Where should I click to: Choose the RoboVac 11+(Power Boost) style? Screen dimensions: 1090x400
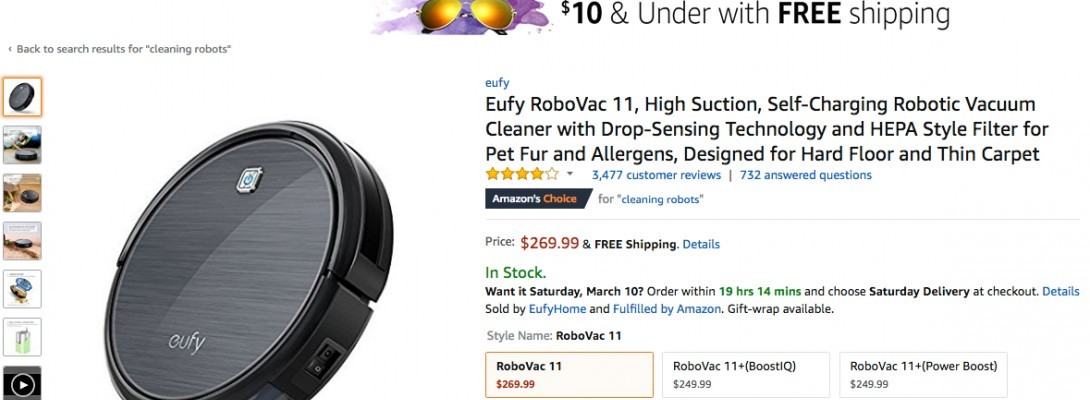point(922,374)
